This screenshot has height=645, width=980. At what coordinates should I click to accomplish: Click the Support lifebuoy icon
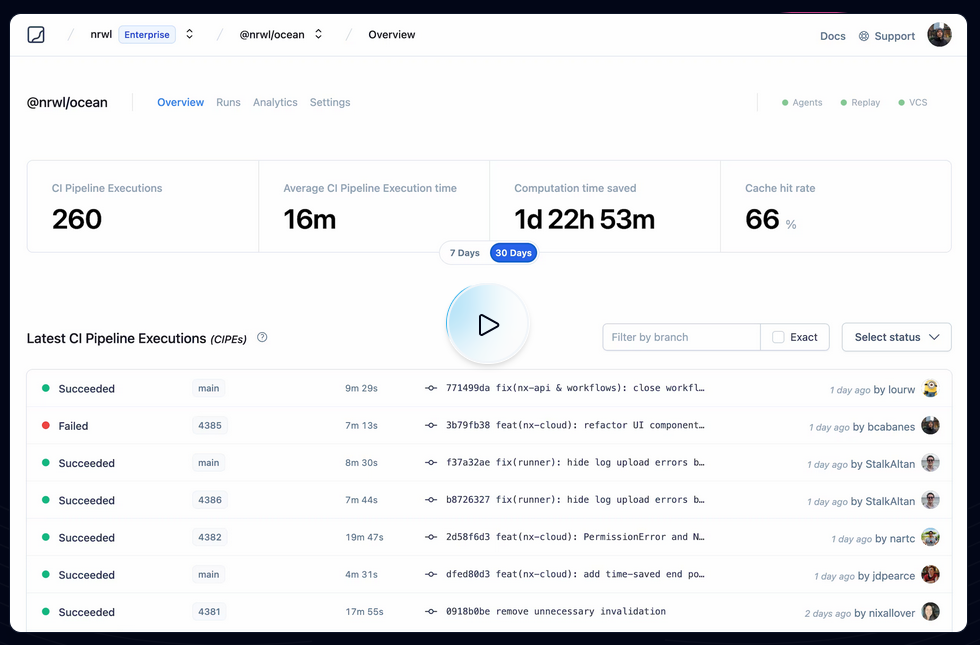pos(864,36)
